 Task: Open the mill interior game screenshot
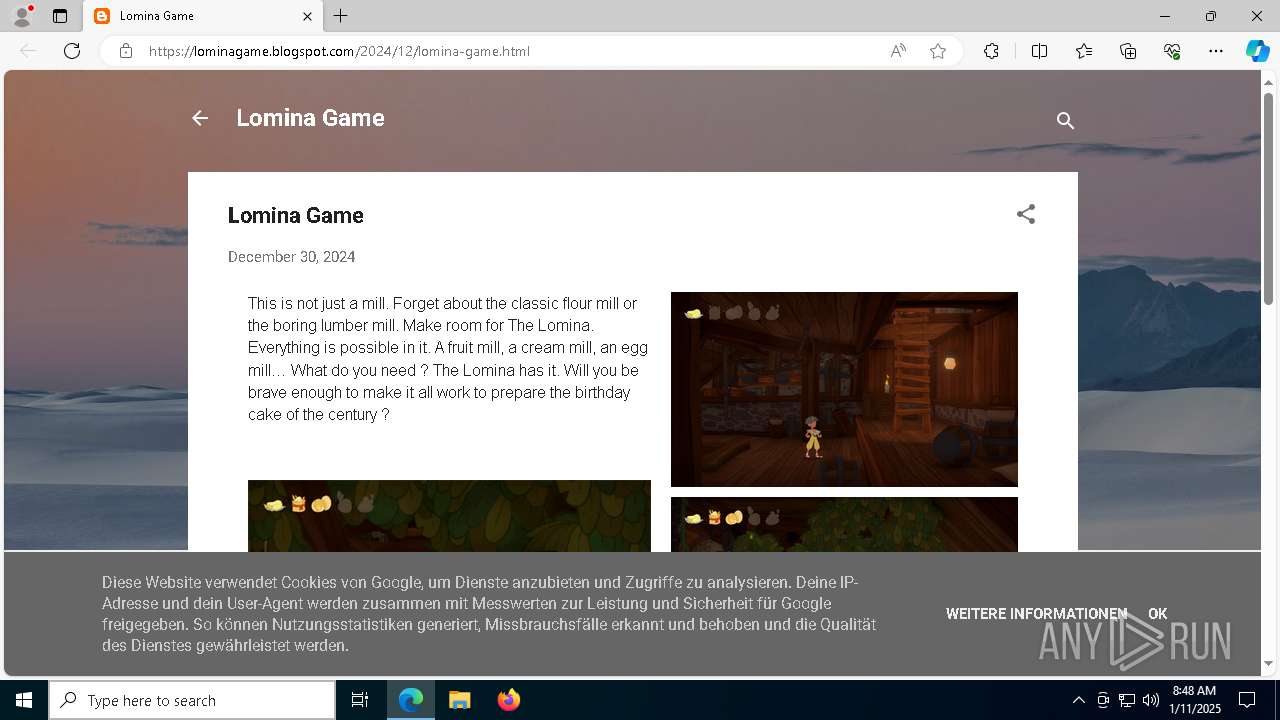point(844,389)
